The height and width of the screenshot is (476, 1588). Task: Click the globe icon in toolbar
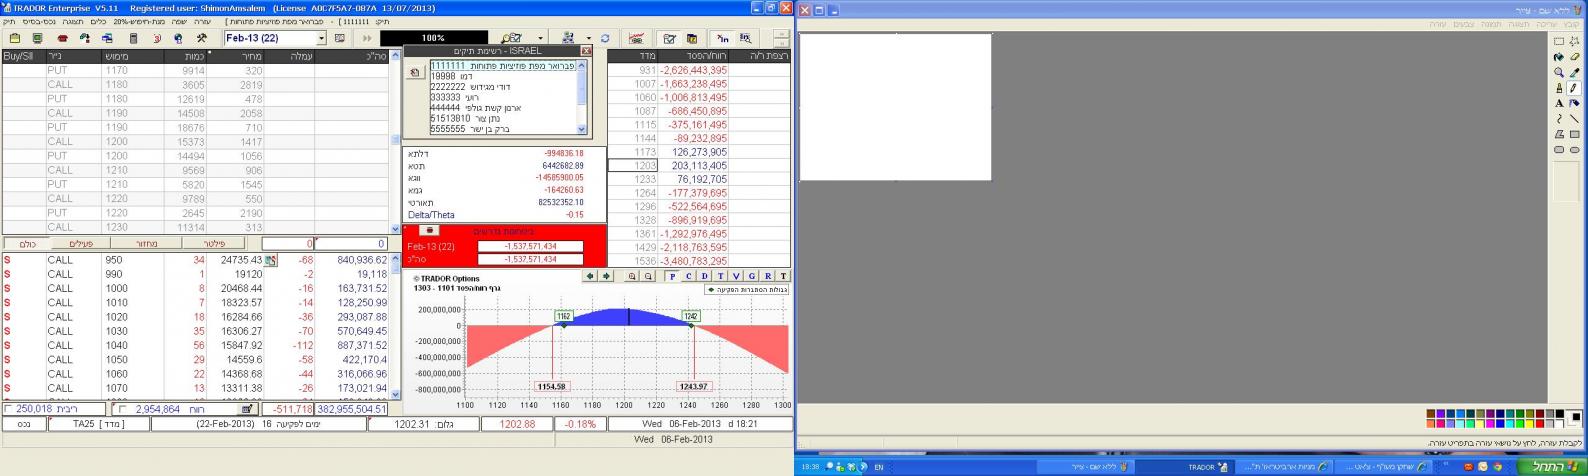(178, 39)
